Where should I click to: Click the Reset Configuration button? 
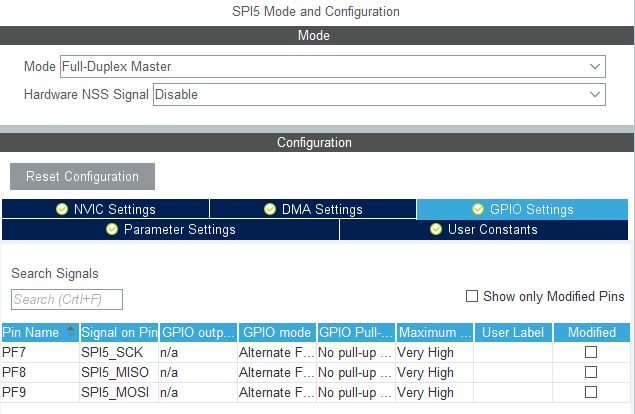click(82, 177)
